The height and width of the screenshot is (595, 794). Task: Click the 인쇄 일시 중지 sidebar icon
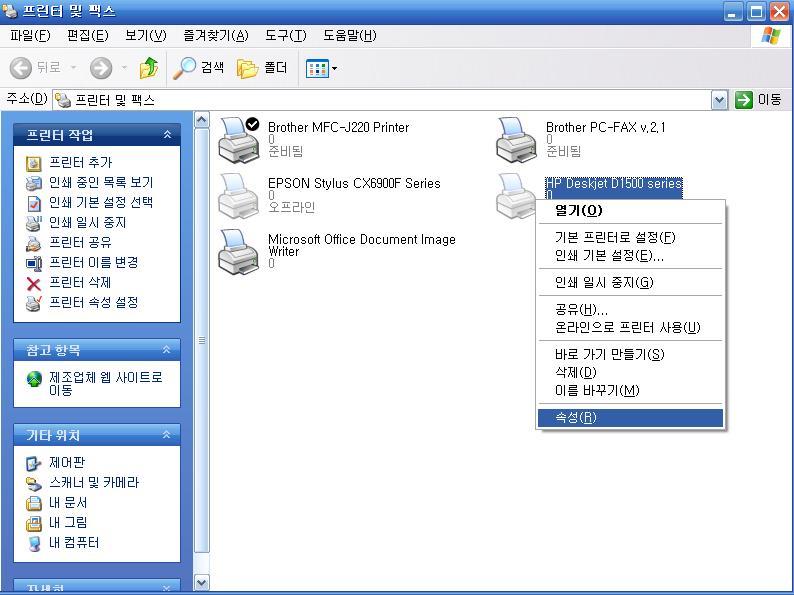click(33, 223)
